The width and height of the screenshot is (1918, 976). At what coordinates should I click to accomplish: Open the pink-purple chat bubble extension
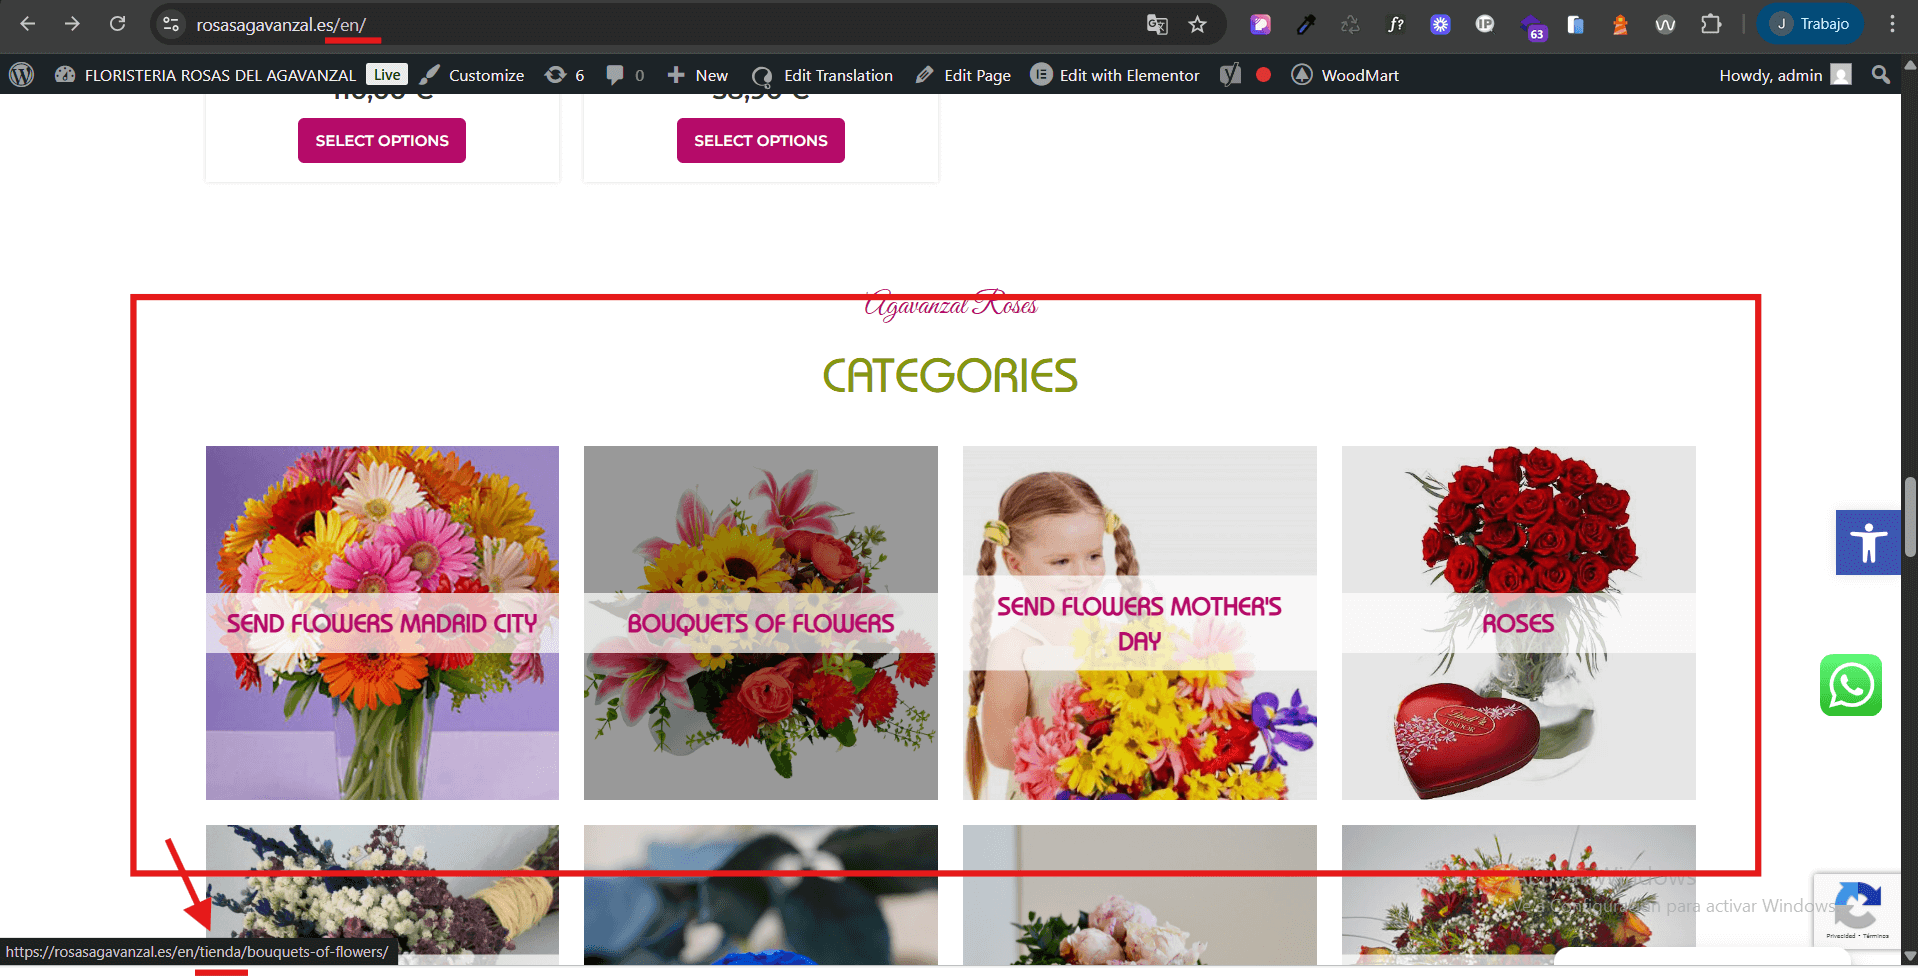pyautogui.click(x=1261, y=24)
